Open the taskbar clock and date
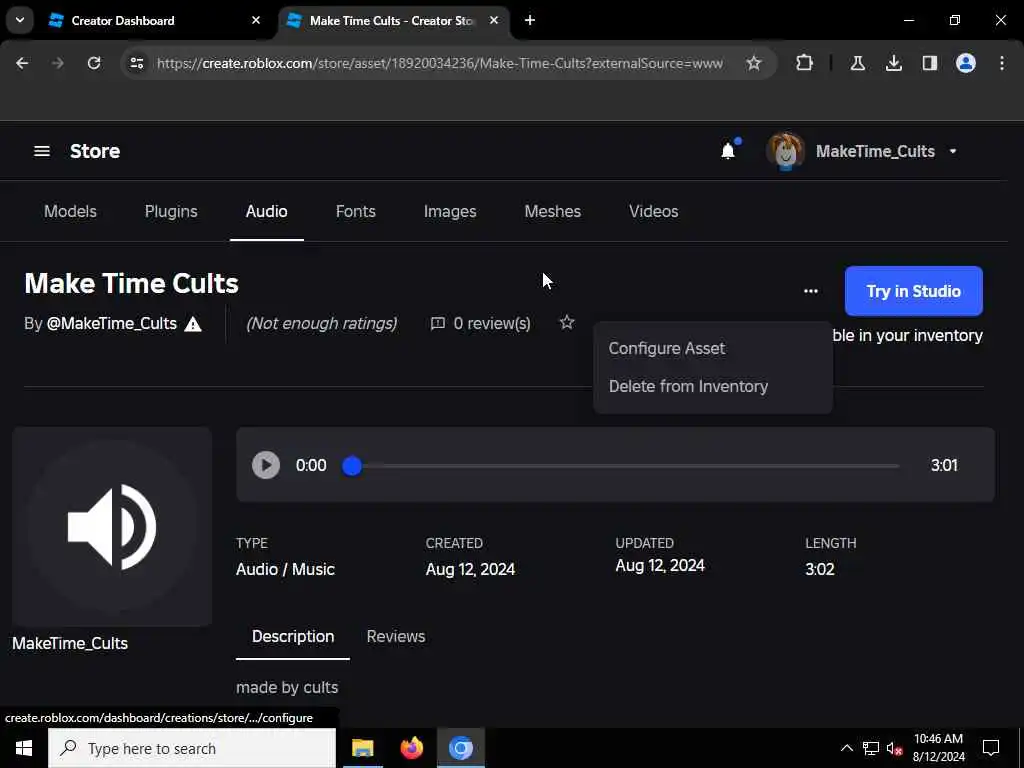Viewport: 1024px width, 768px height. [938, 748]
